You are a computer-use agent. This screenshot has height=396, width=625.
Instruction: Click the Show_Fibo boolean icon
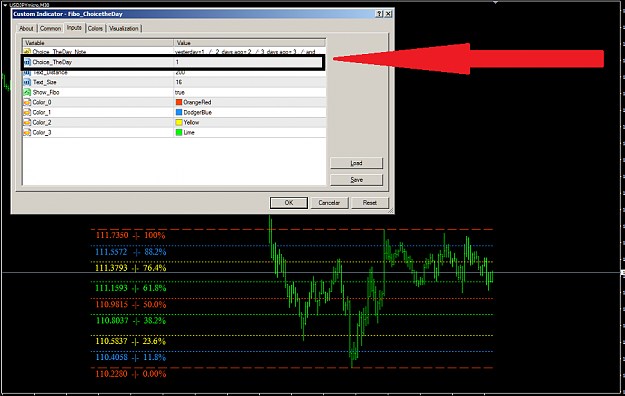(x=27, y=92)
